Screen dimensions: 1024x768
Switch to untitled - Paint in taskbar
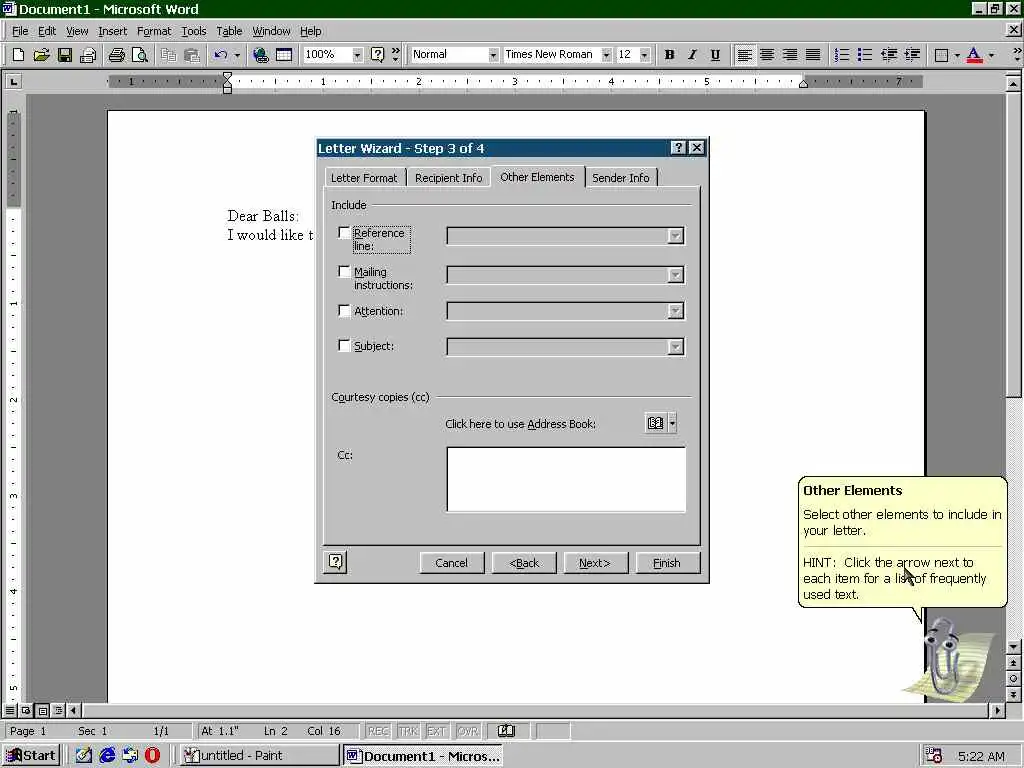click(259, 756)
